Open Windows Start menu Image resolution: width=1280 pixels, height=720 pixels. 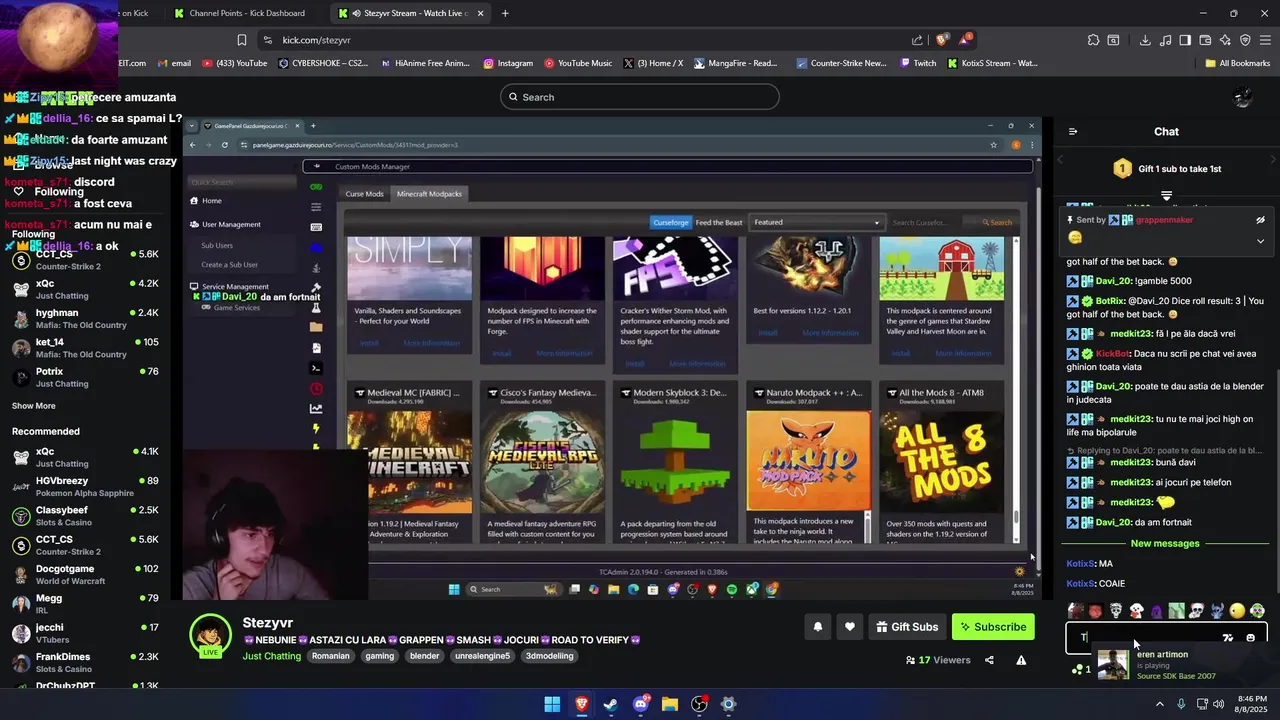tap(552, 704)
